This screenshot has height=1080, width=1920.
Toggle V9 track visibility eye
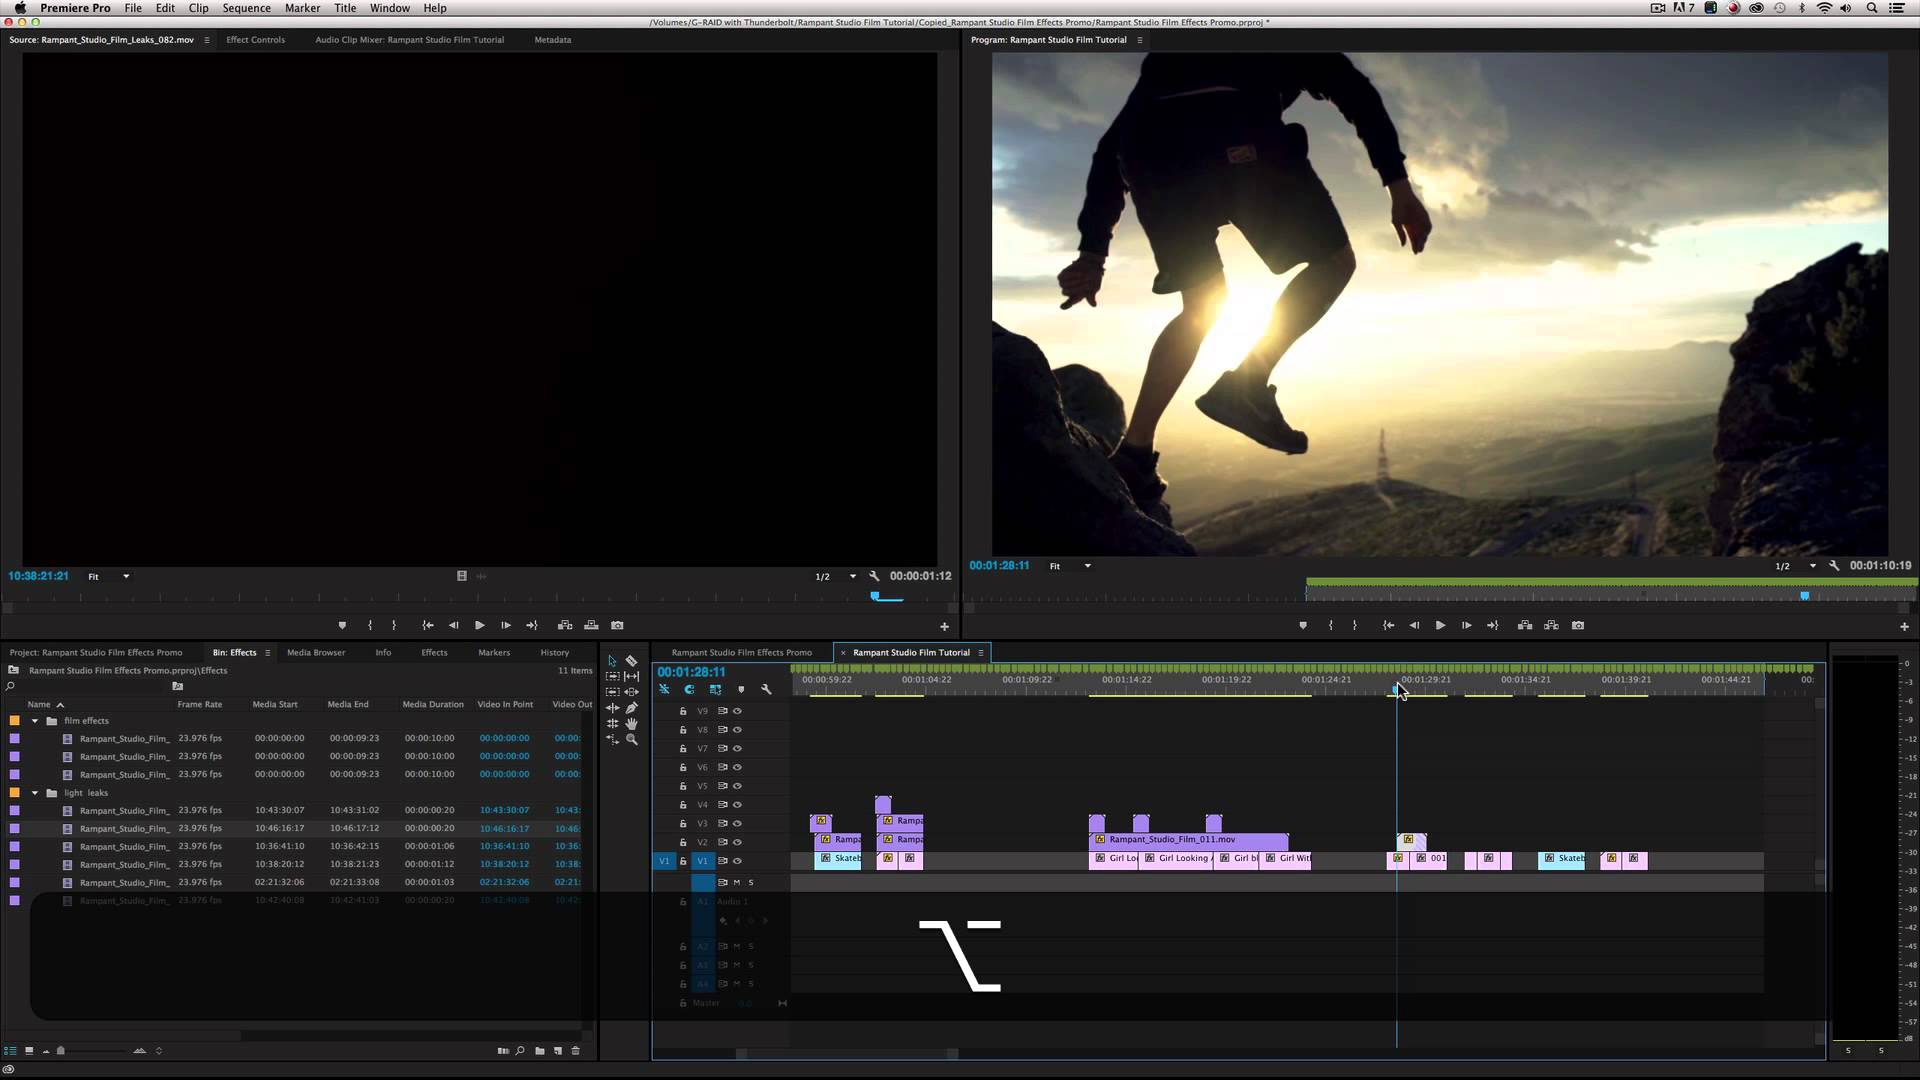coord(737,711)
